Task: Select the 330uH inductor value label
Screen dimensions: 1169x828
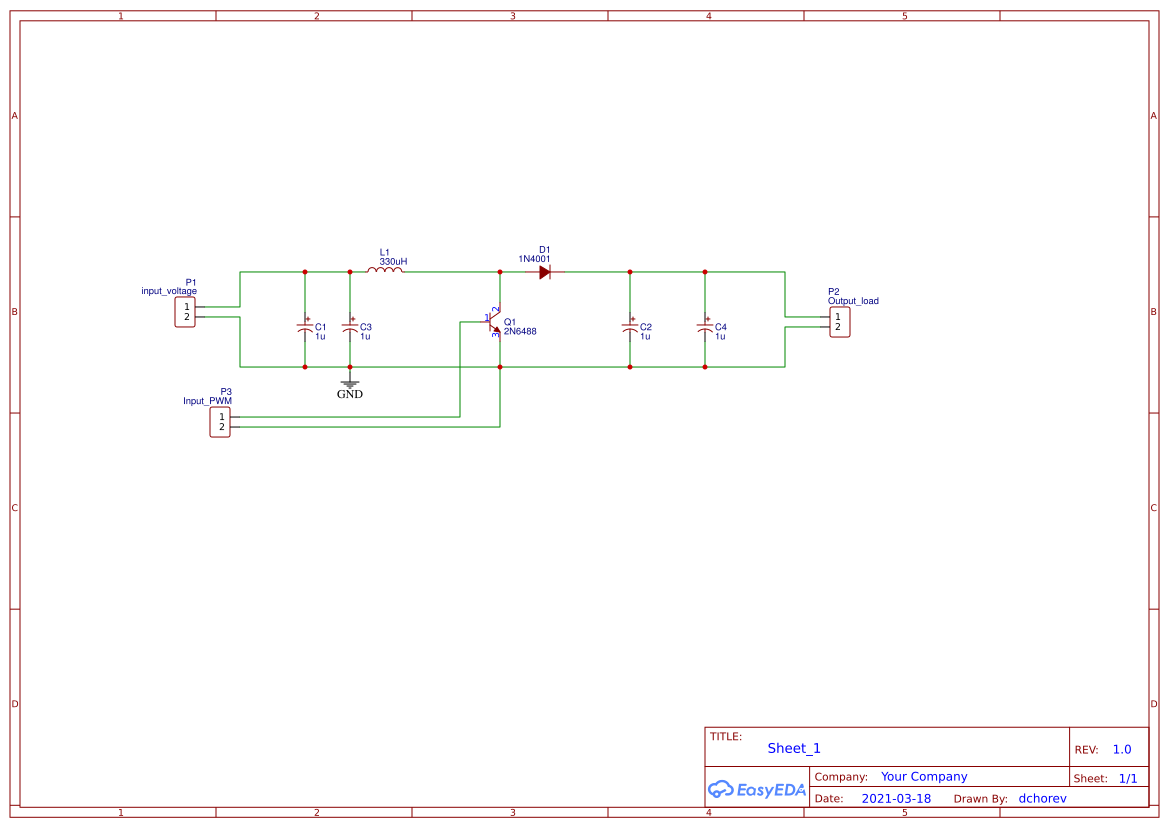Action: point(393,261)
